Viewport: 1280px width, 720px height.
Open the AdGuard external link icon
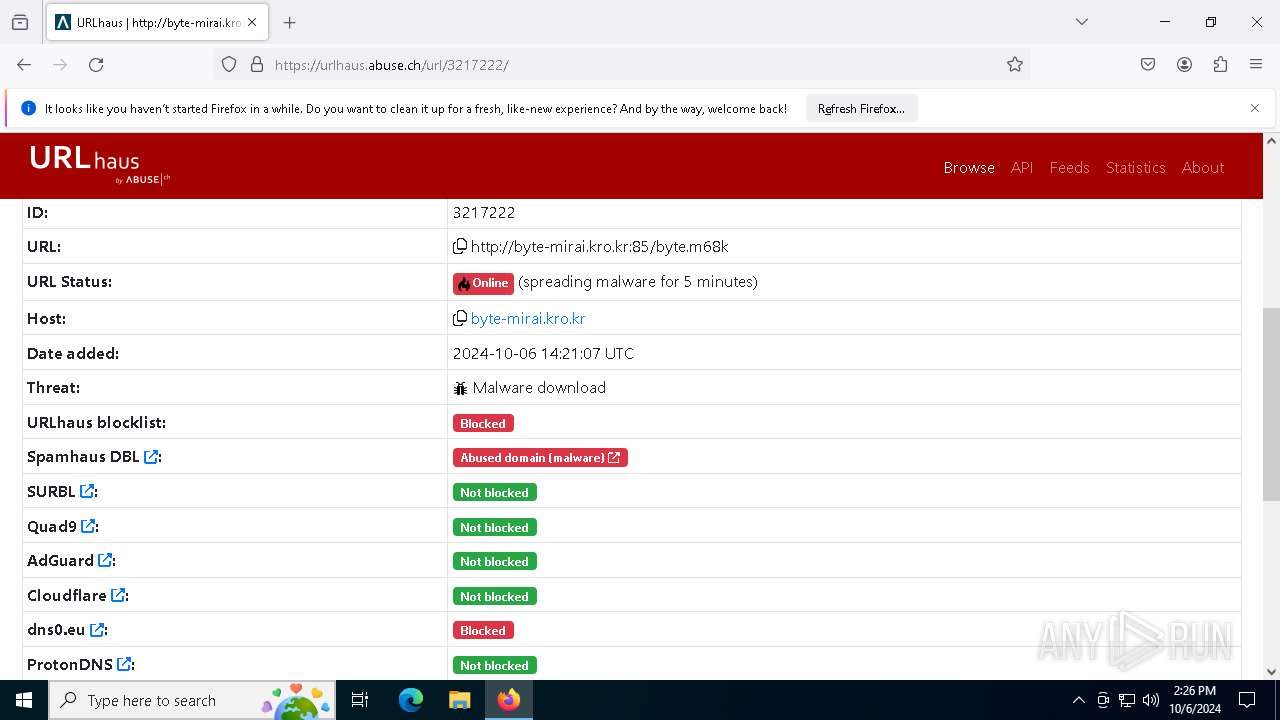click(x=105, y=560)
